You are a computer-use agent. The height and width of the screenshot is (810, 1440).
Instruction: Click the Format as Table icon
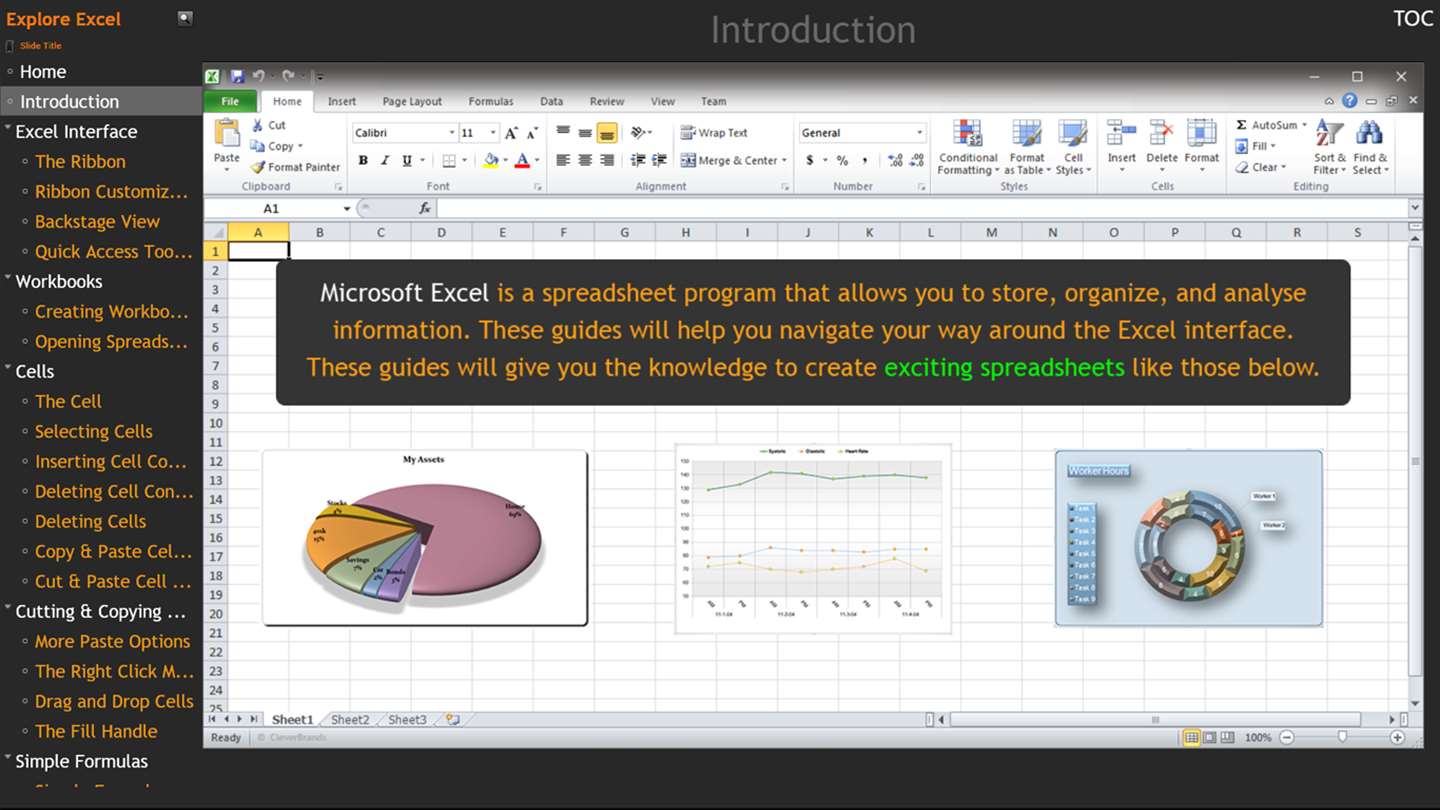click(x=1027, y=133)
